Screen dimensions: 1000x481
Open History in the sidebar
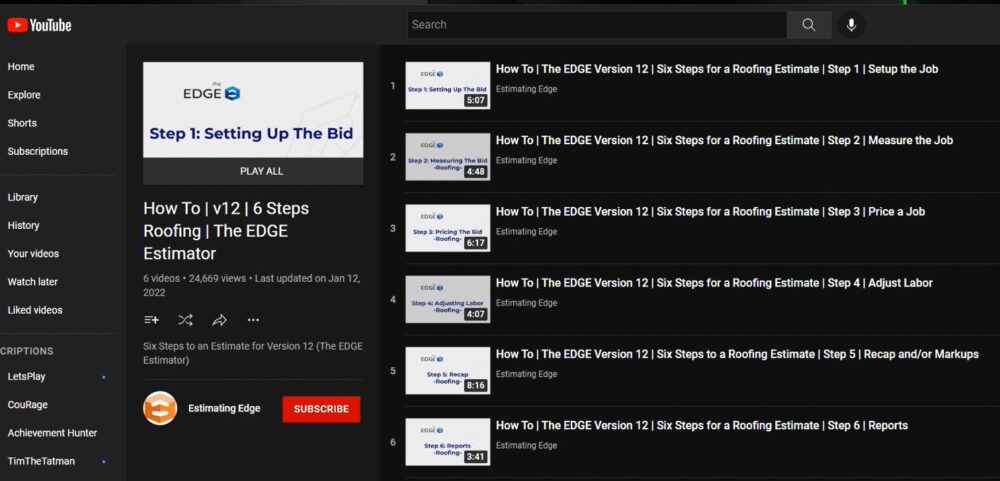pos(23,225)
